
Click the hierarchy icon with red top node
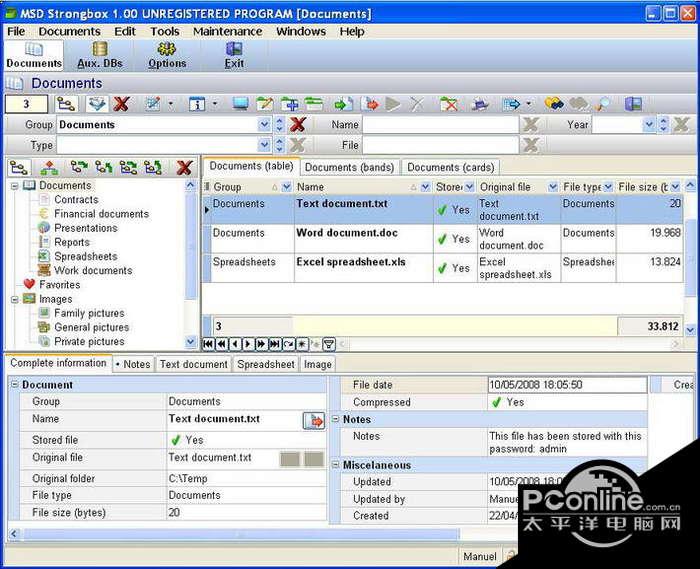pyautogui.click(x=49, y=168)
